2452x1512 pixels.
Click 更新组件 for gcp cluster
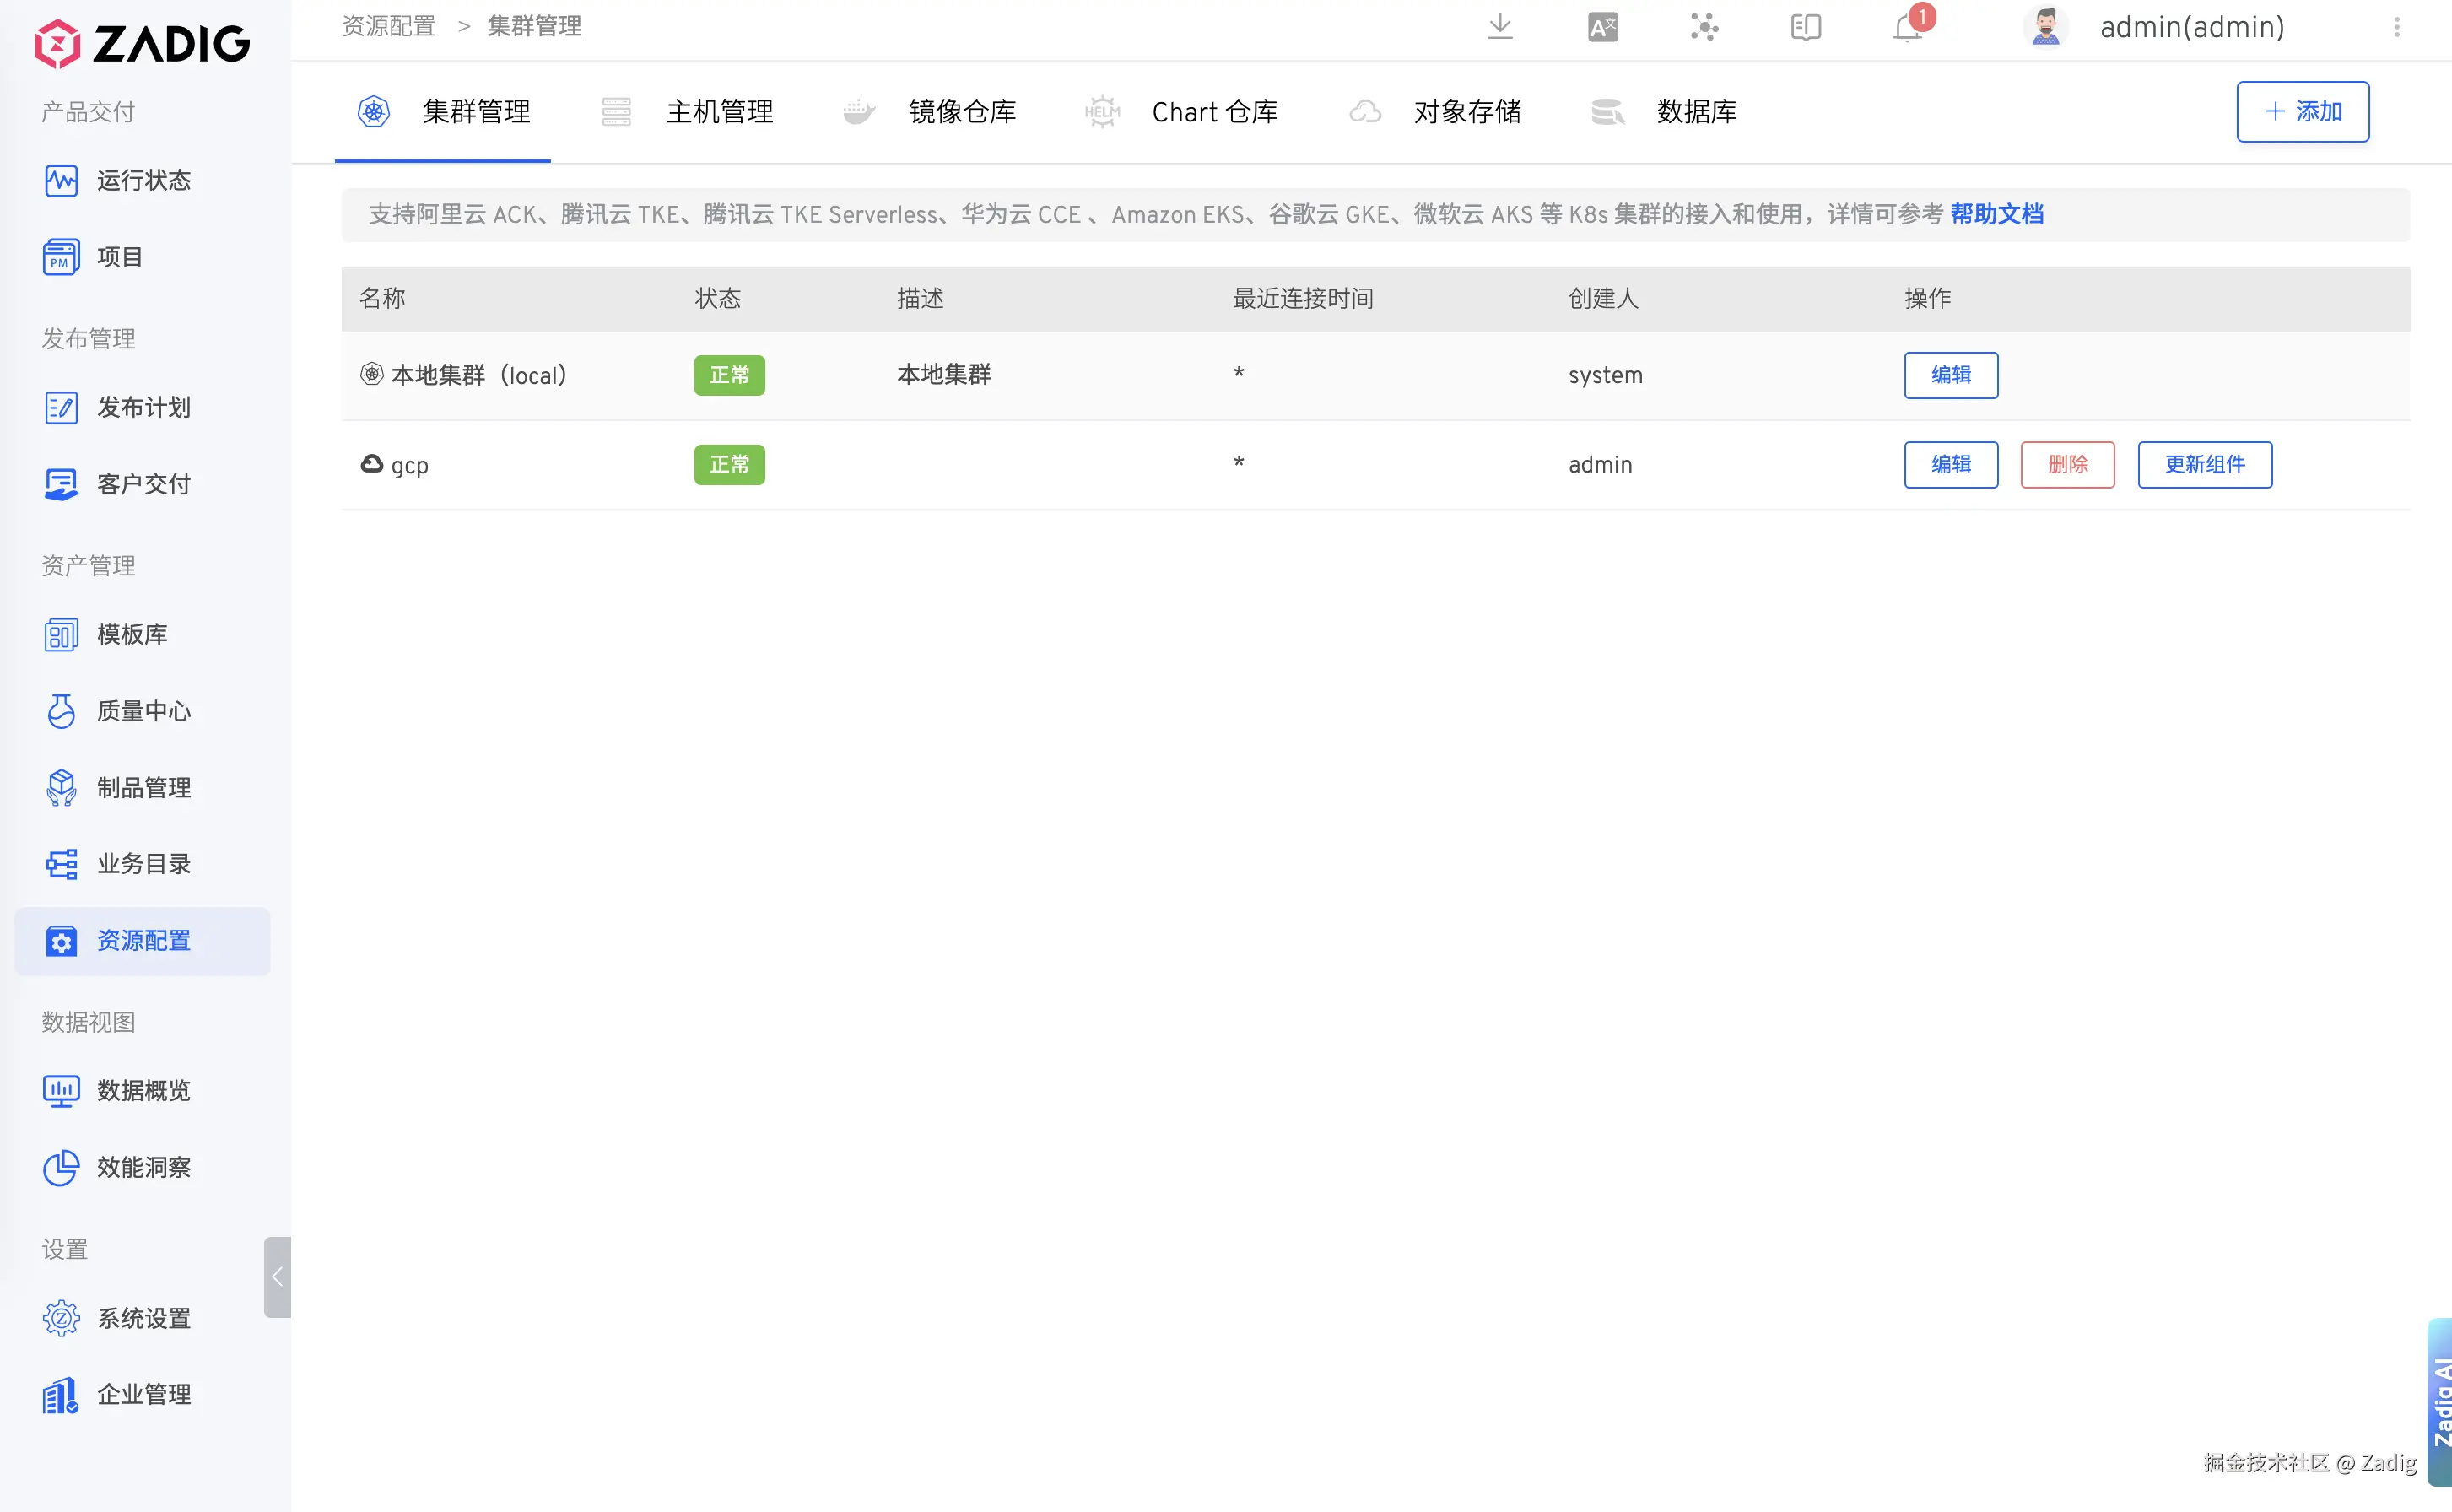pyautogui.click(x=2204, y=465)
